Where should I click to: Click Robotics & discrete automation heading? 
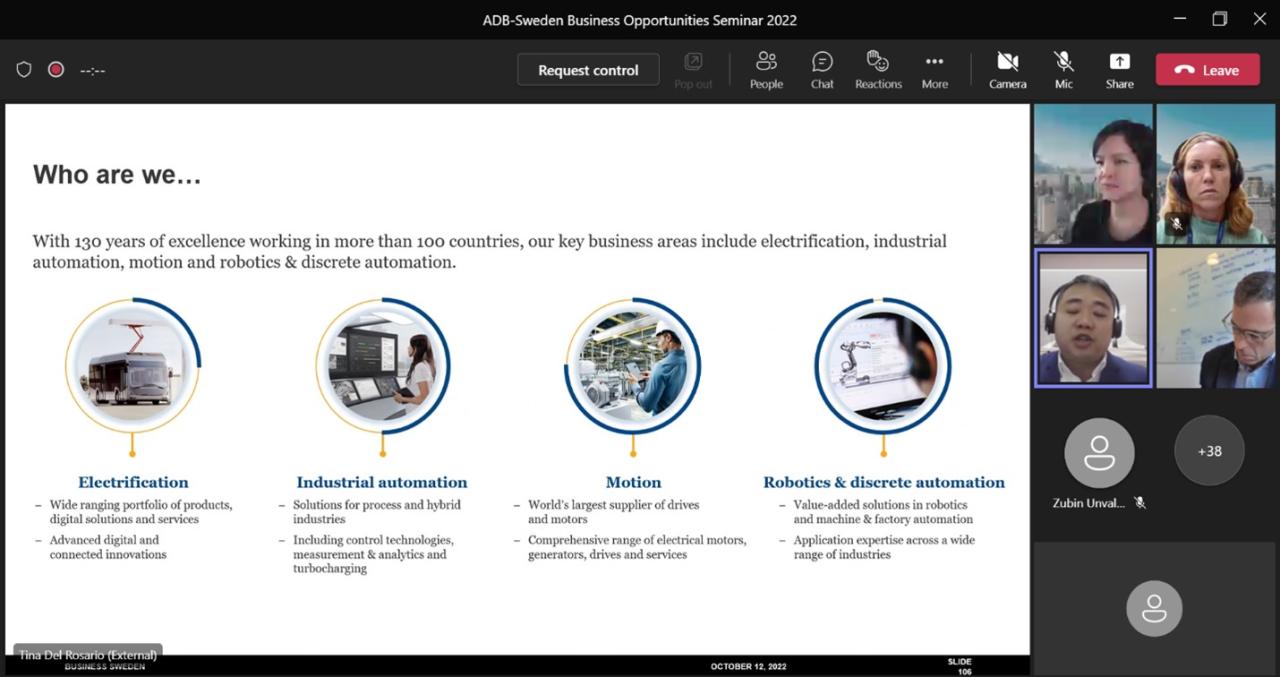point(884,482)
